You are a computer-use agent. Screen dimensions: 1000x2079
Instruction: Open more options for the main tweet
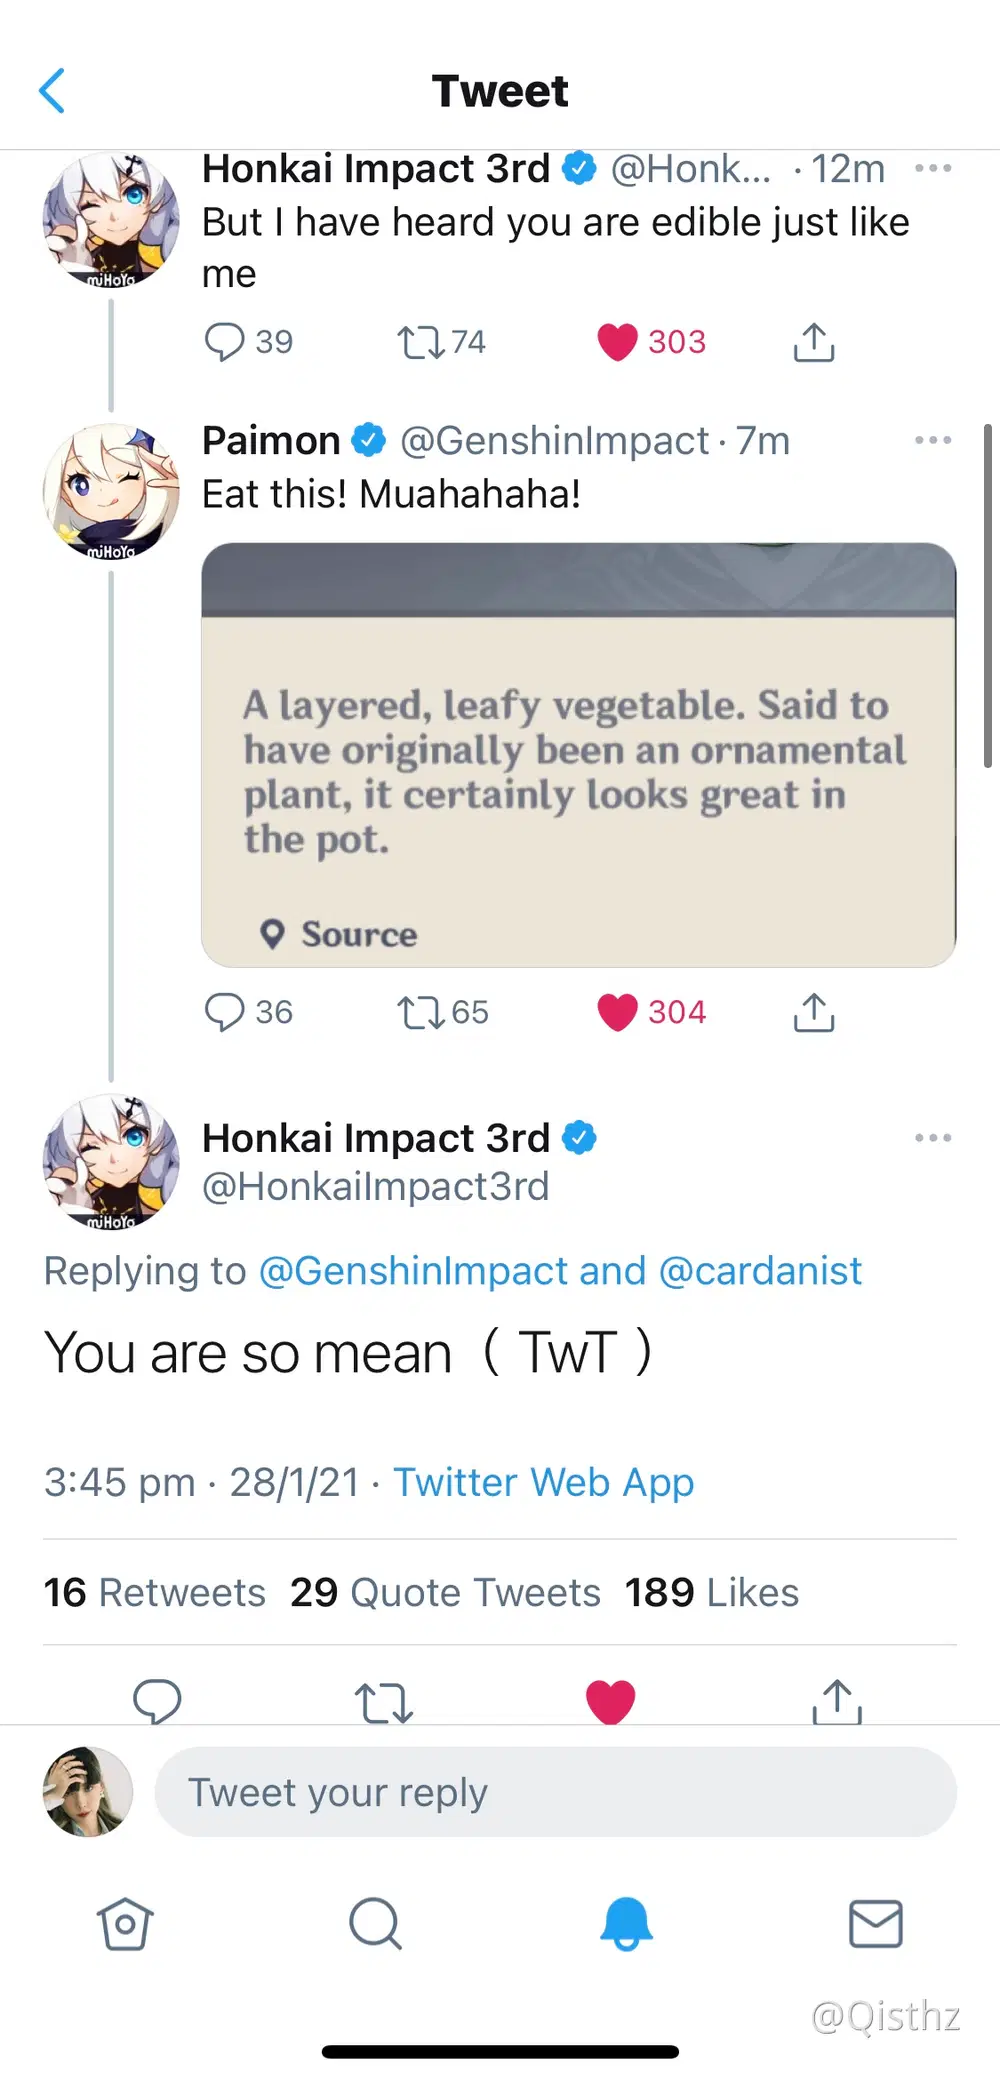pos(933,1137)
